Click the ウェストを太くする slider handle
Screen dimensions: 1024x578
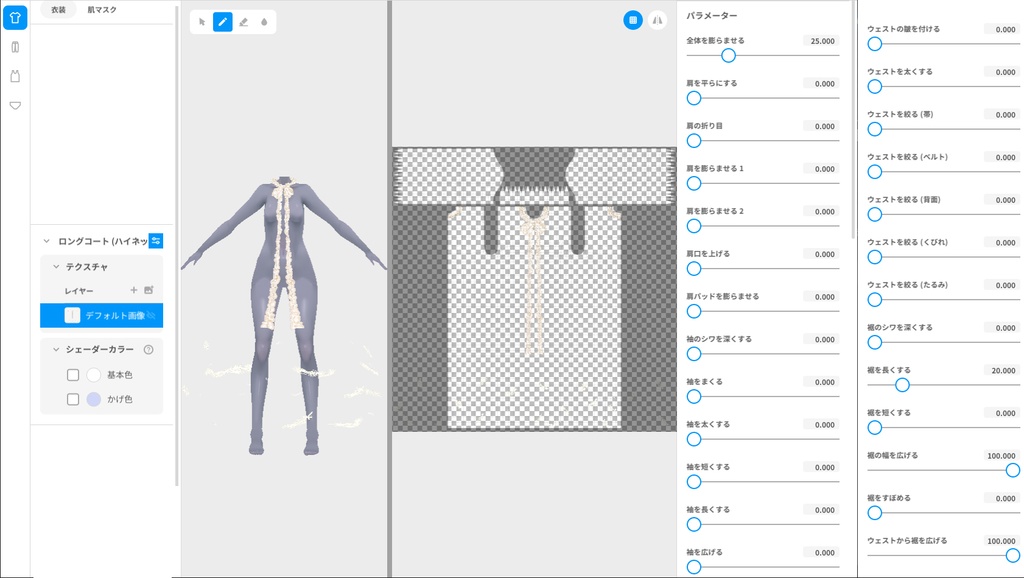tap(874, 87)
